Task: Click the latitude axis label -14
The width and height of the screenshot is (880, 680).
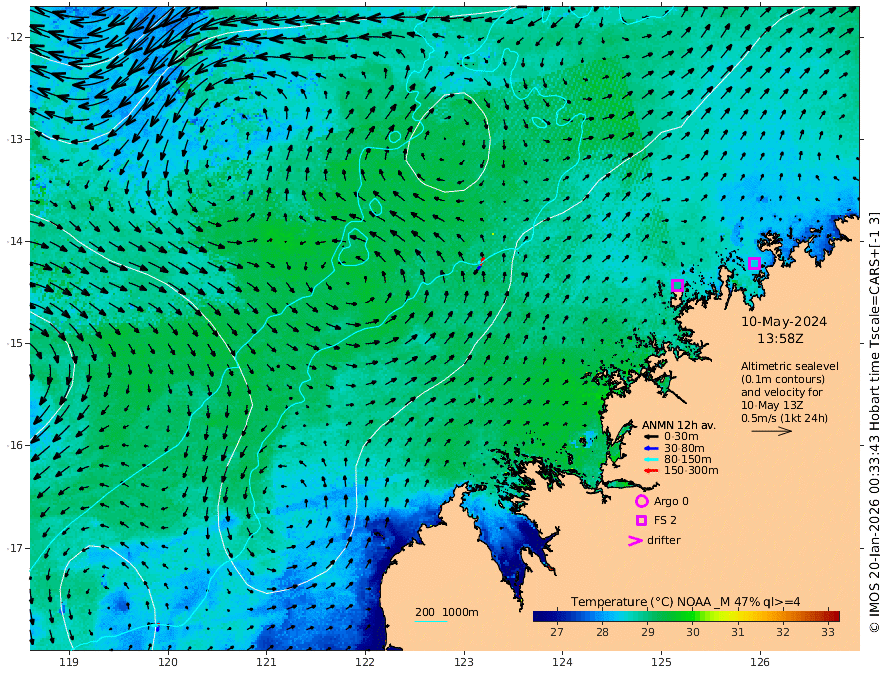Action: (15, 241)
